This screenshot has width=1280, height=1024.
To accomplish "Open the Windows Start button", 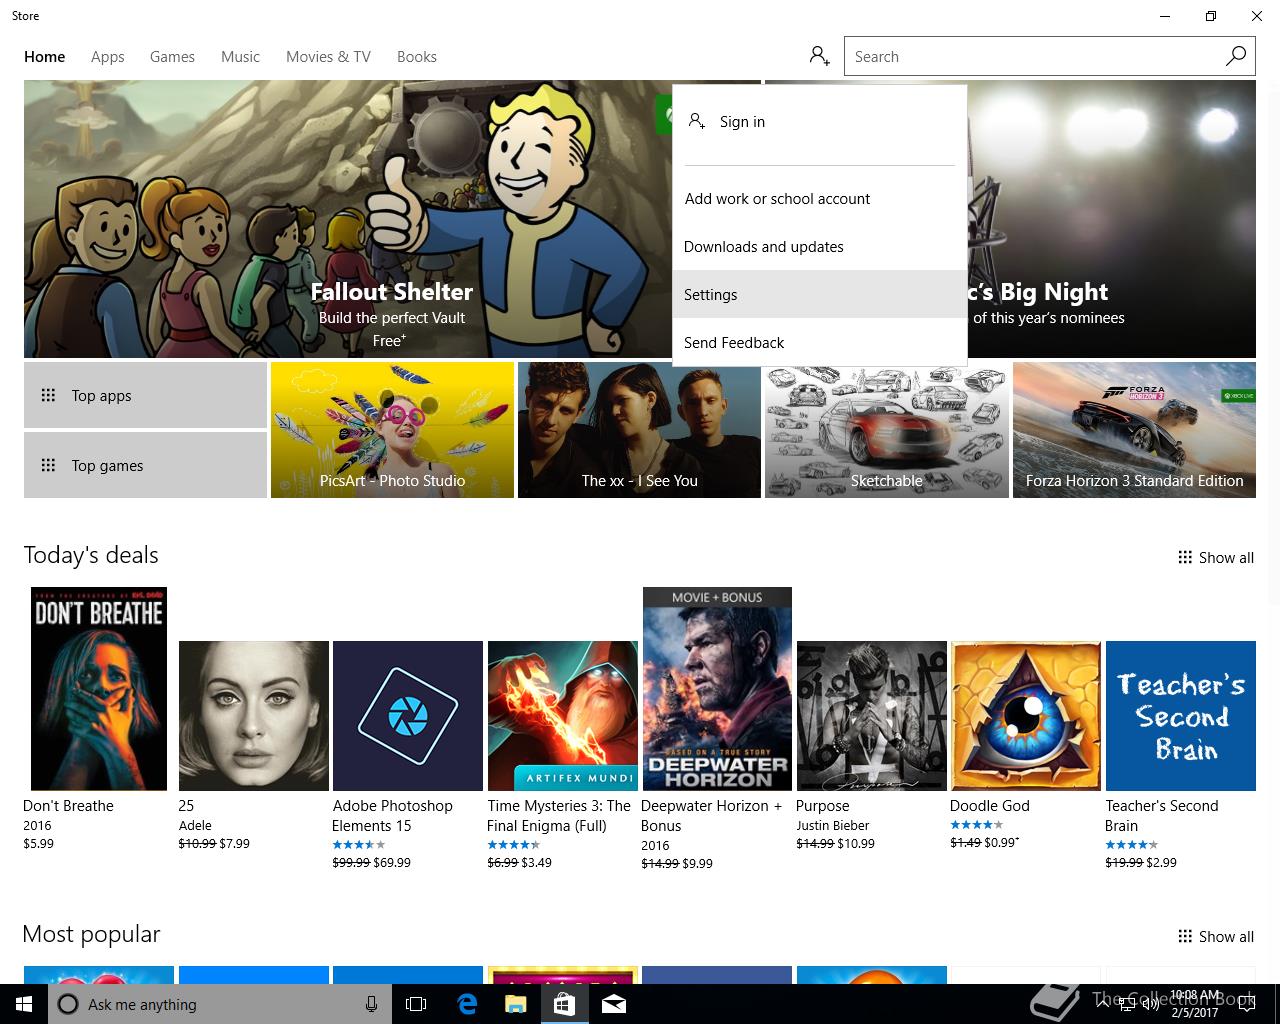I will click(x=24, y=1004).
